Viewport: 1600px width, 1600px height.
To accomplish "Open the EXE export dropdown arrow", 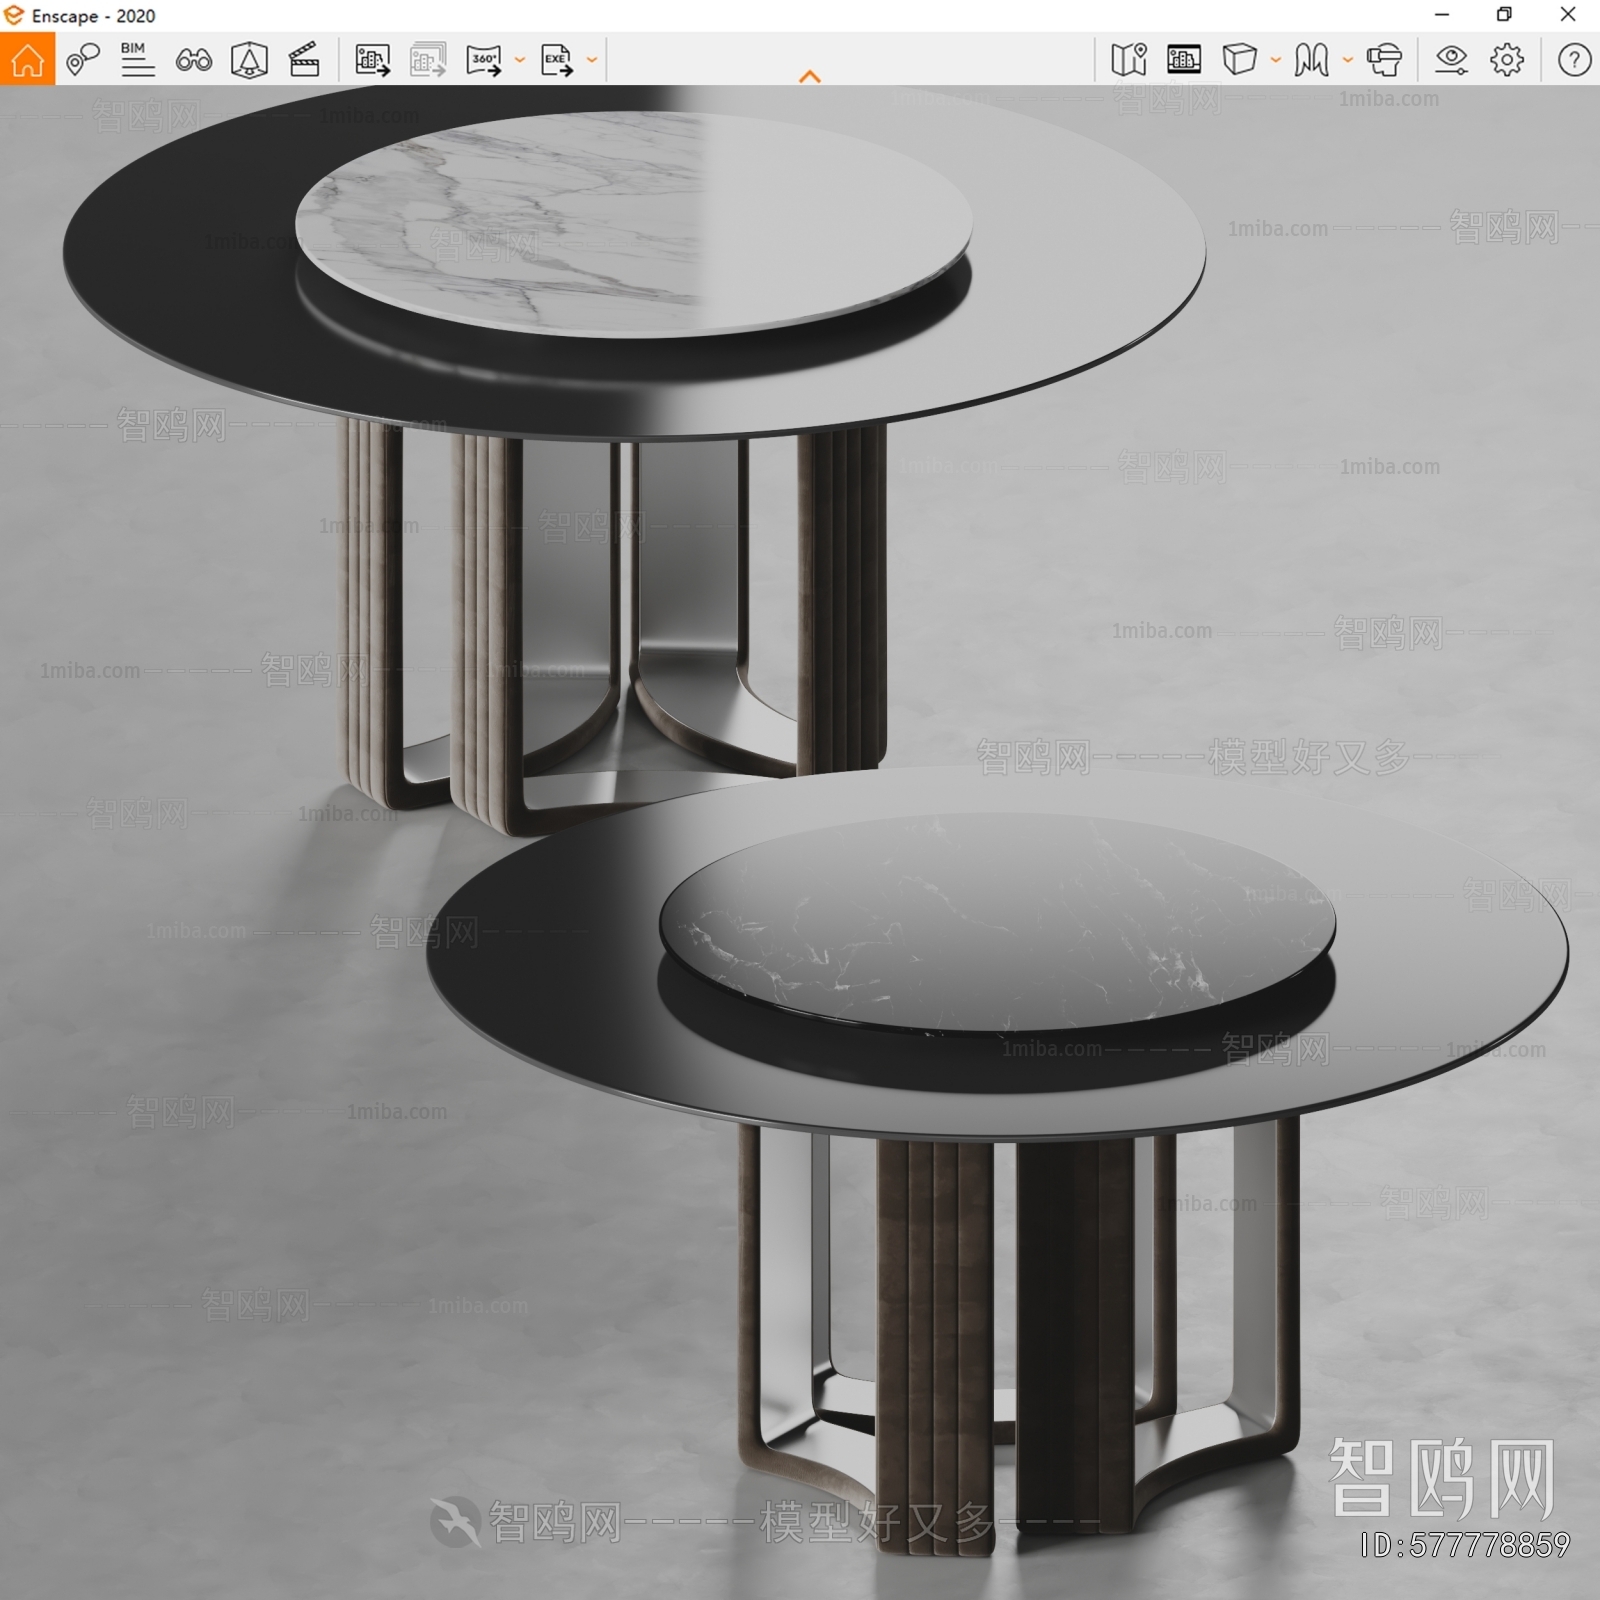I will 591,60.
